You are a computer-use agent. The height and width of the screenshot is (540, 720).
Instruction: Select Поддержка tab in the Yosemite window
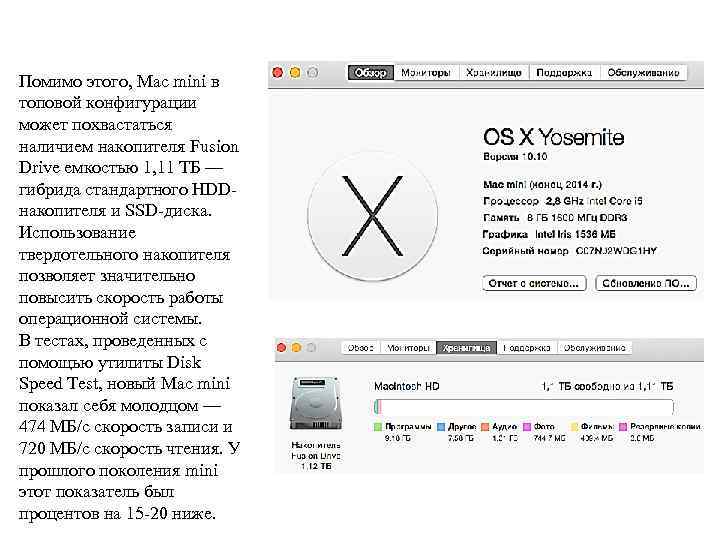click(x=564, y=73)
